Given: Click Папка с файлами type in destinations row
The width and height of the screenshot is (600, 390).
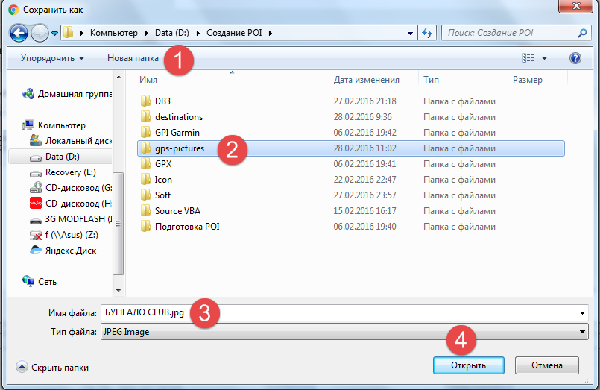Looking at the screenshot, I should [459, 117].
